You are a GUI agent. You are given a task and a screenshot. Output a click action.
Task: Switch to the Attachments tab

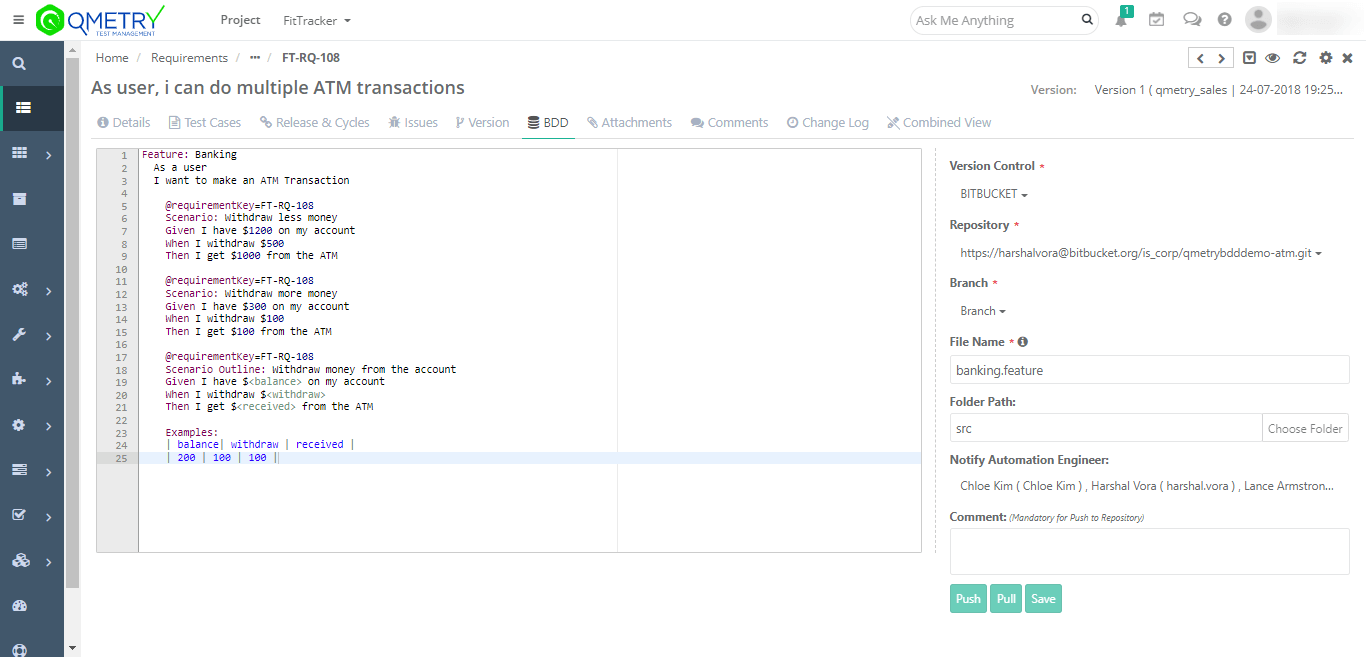tap(629, 122)
